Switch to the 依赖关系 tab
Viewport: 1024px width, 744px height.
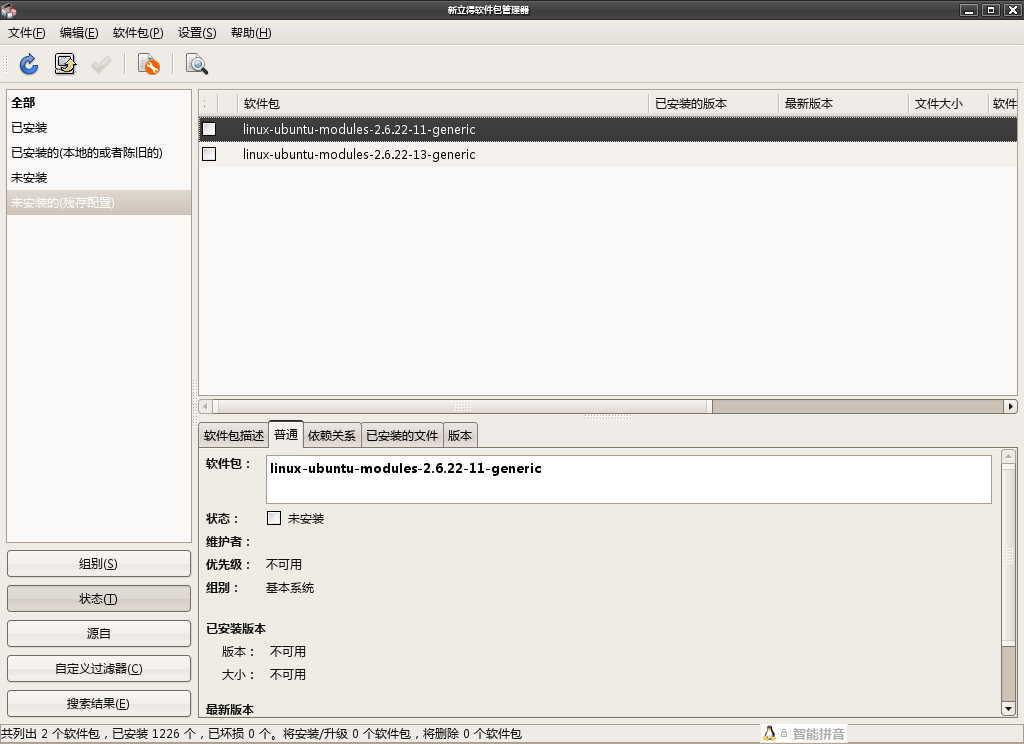[332, 436]
